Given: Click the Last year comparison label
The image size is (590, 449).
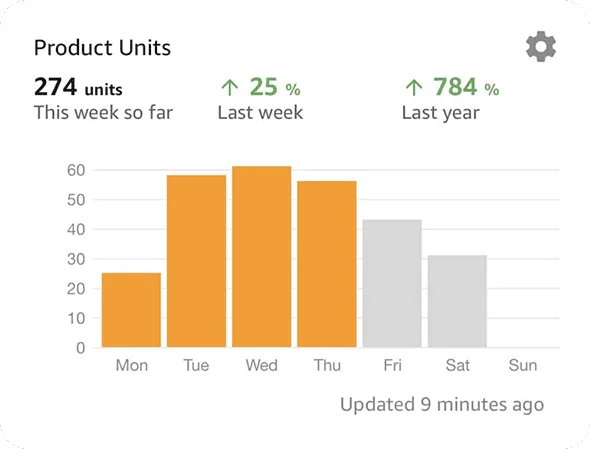Looking at the screenshot, I should (x=441, y=113).
